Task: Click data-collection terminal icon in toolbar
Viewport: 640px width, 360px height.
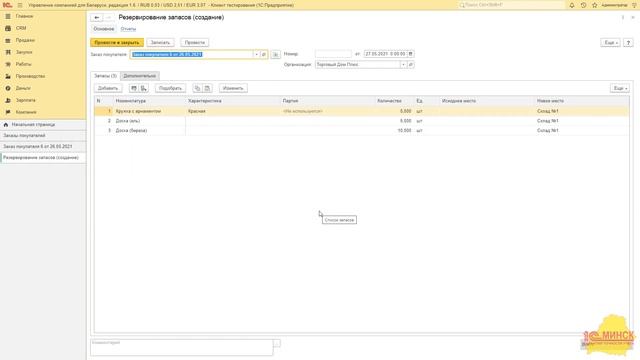Action: tap(144, 88)
